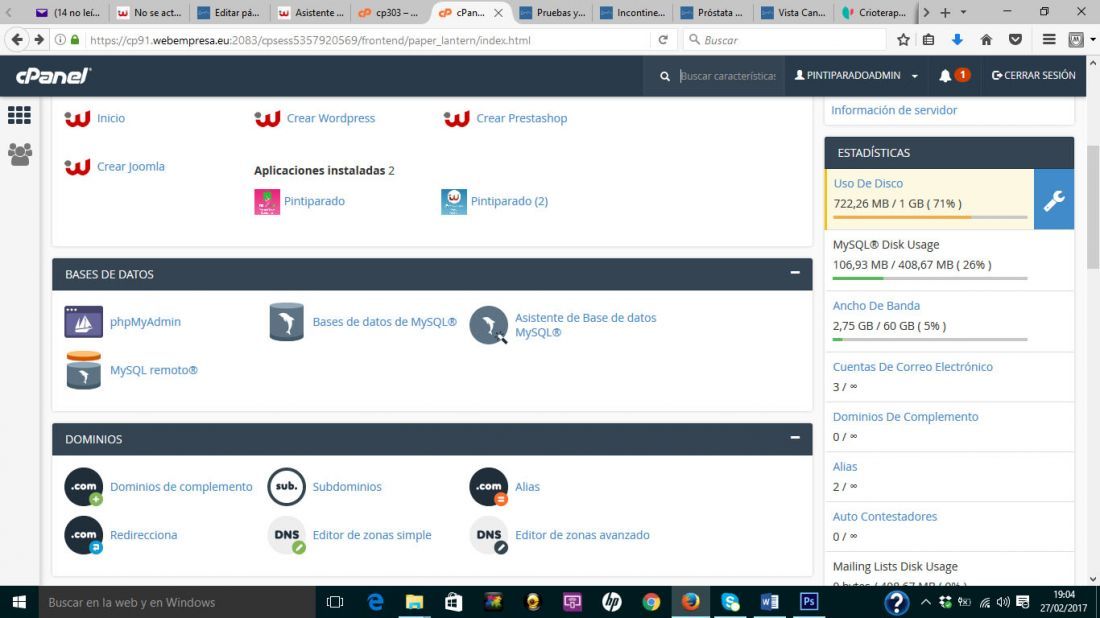Click the Crear Wordpress icon

click(267, 119)
